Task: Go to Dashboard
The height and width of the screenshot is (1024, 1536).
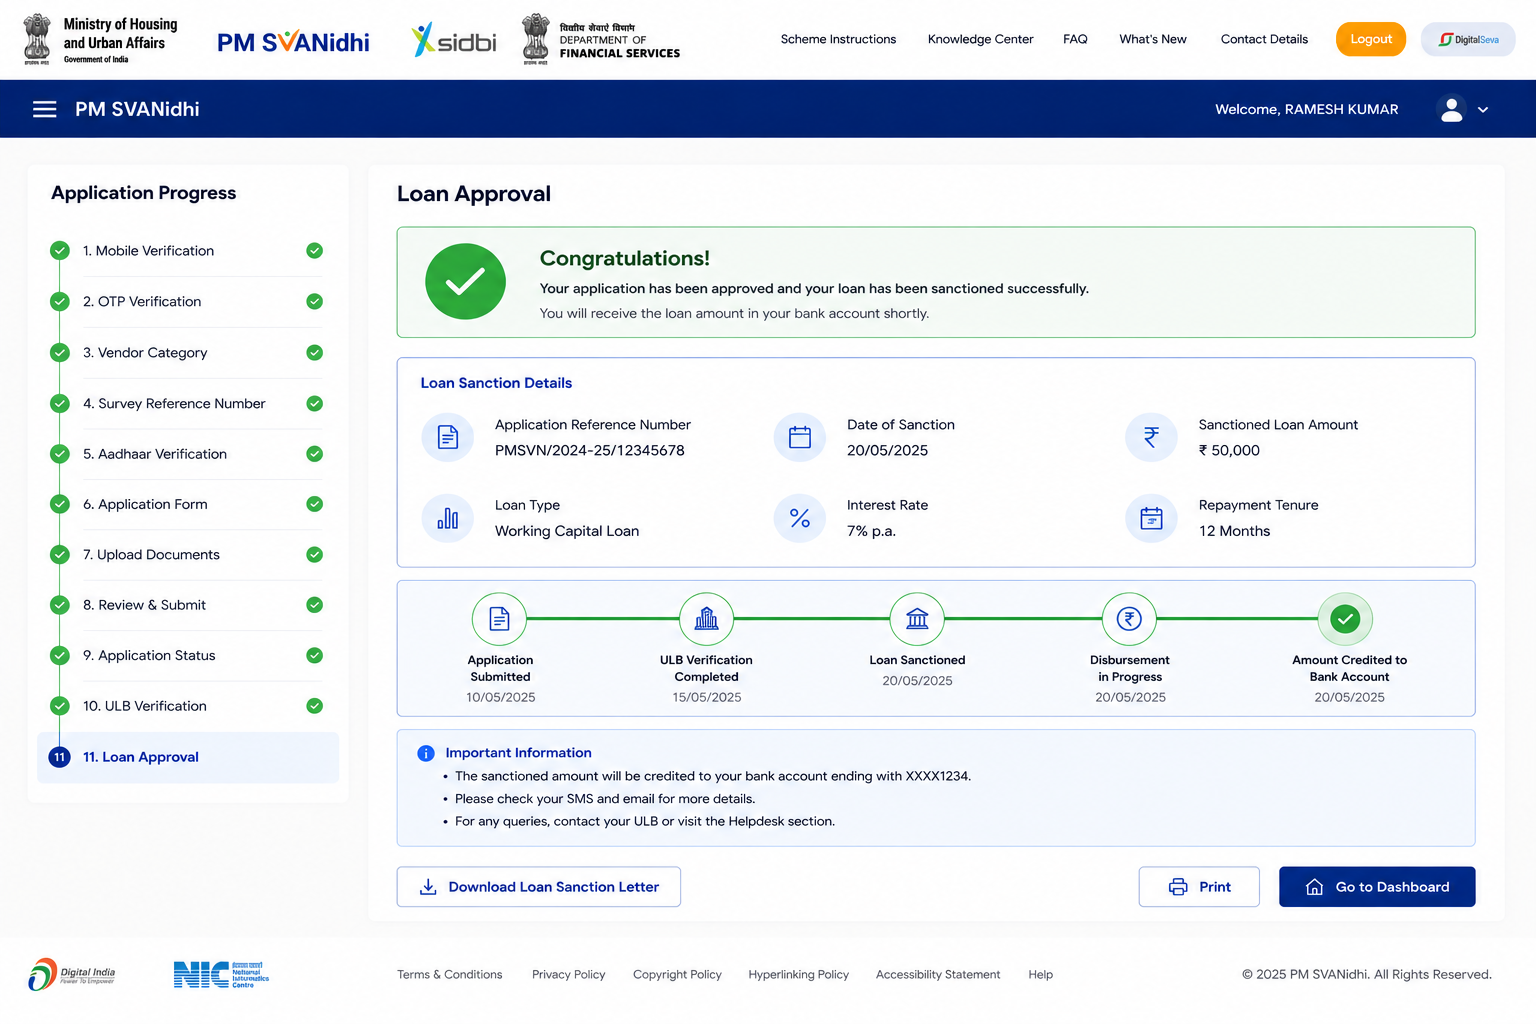Action: [1377, 887]
